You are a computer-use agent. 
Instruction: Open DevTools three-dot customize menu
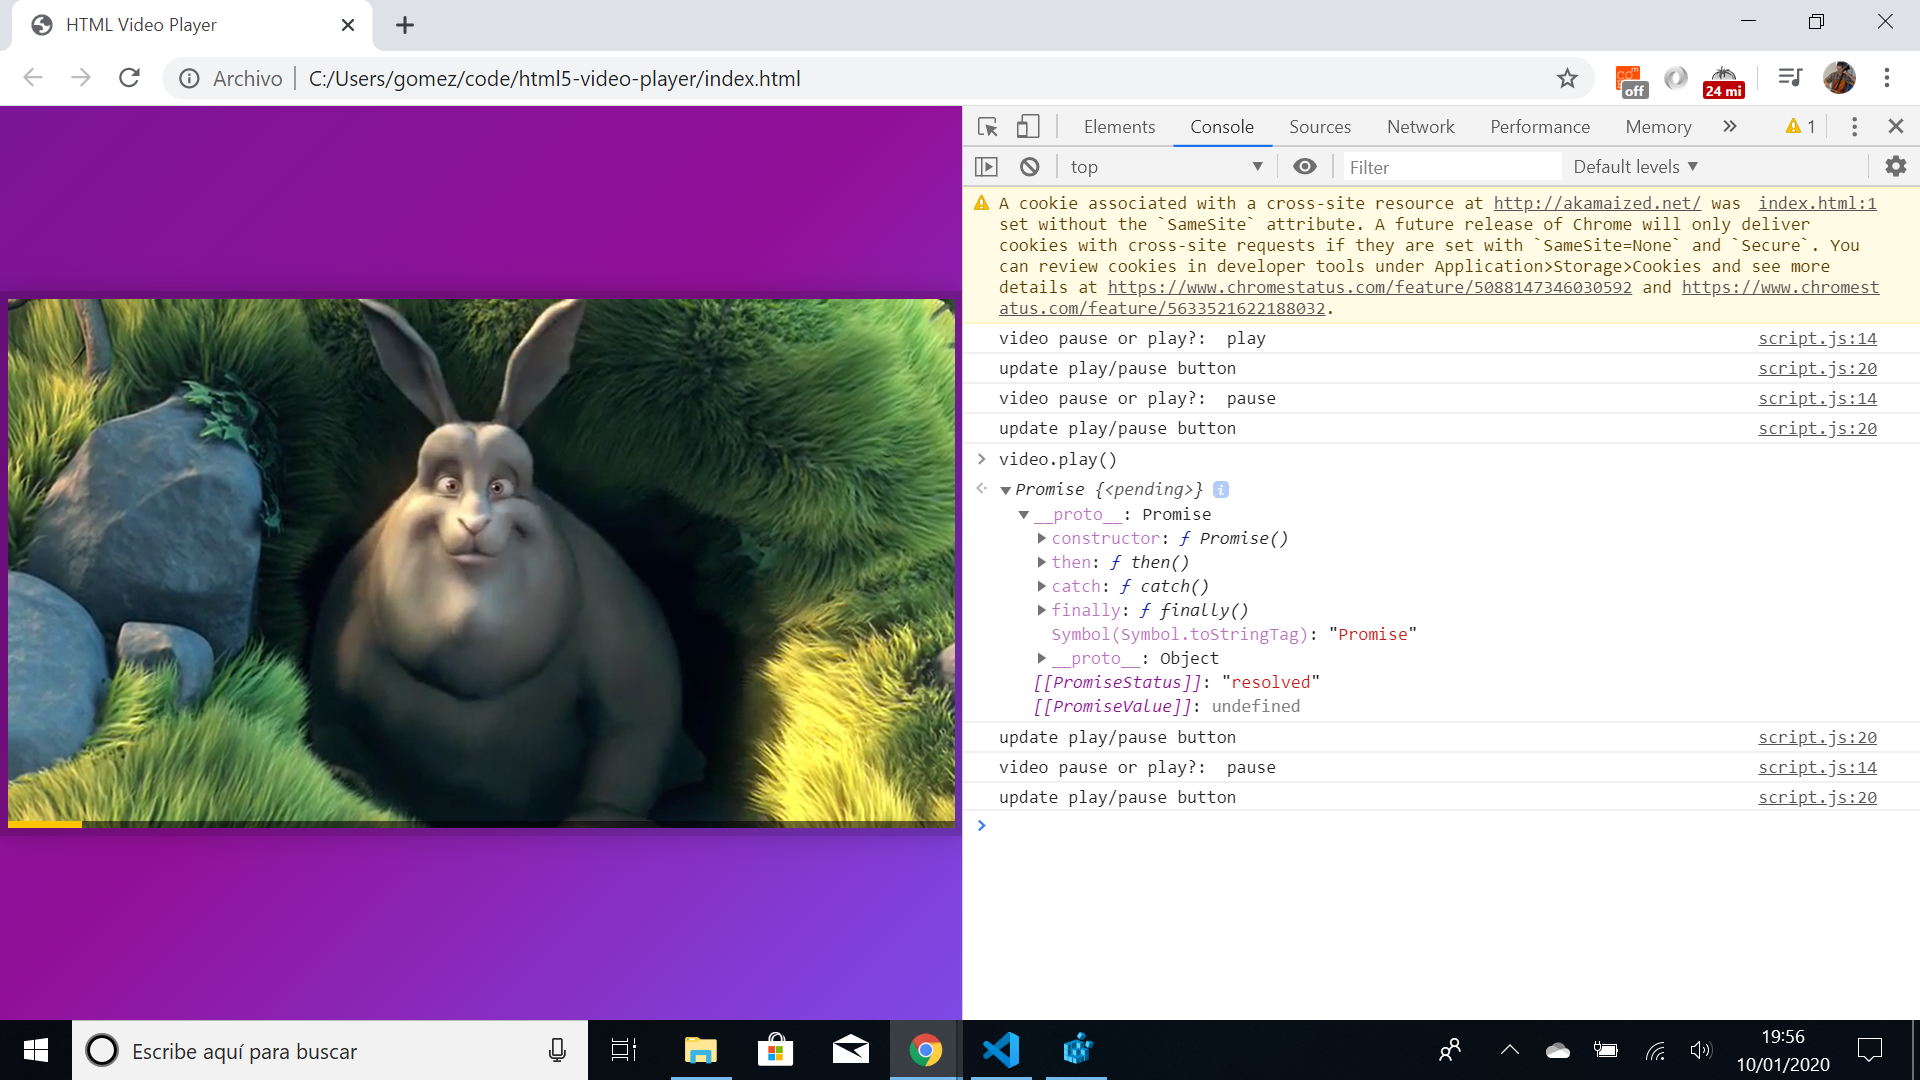click(1854, 127)
